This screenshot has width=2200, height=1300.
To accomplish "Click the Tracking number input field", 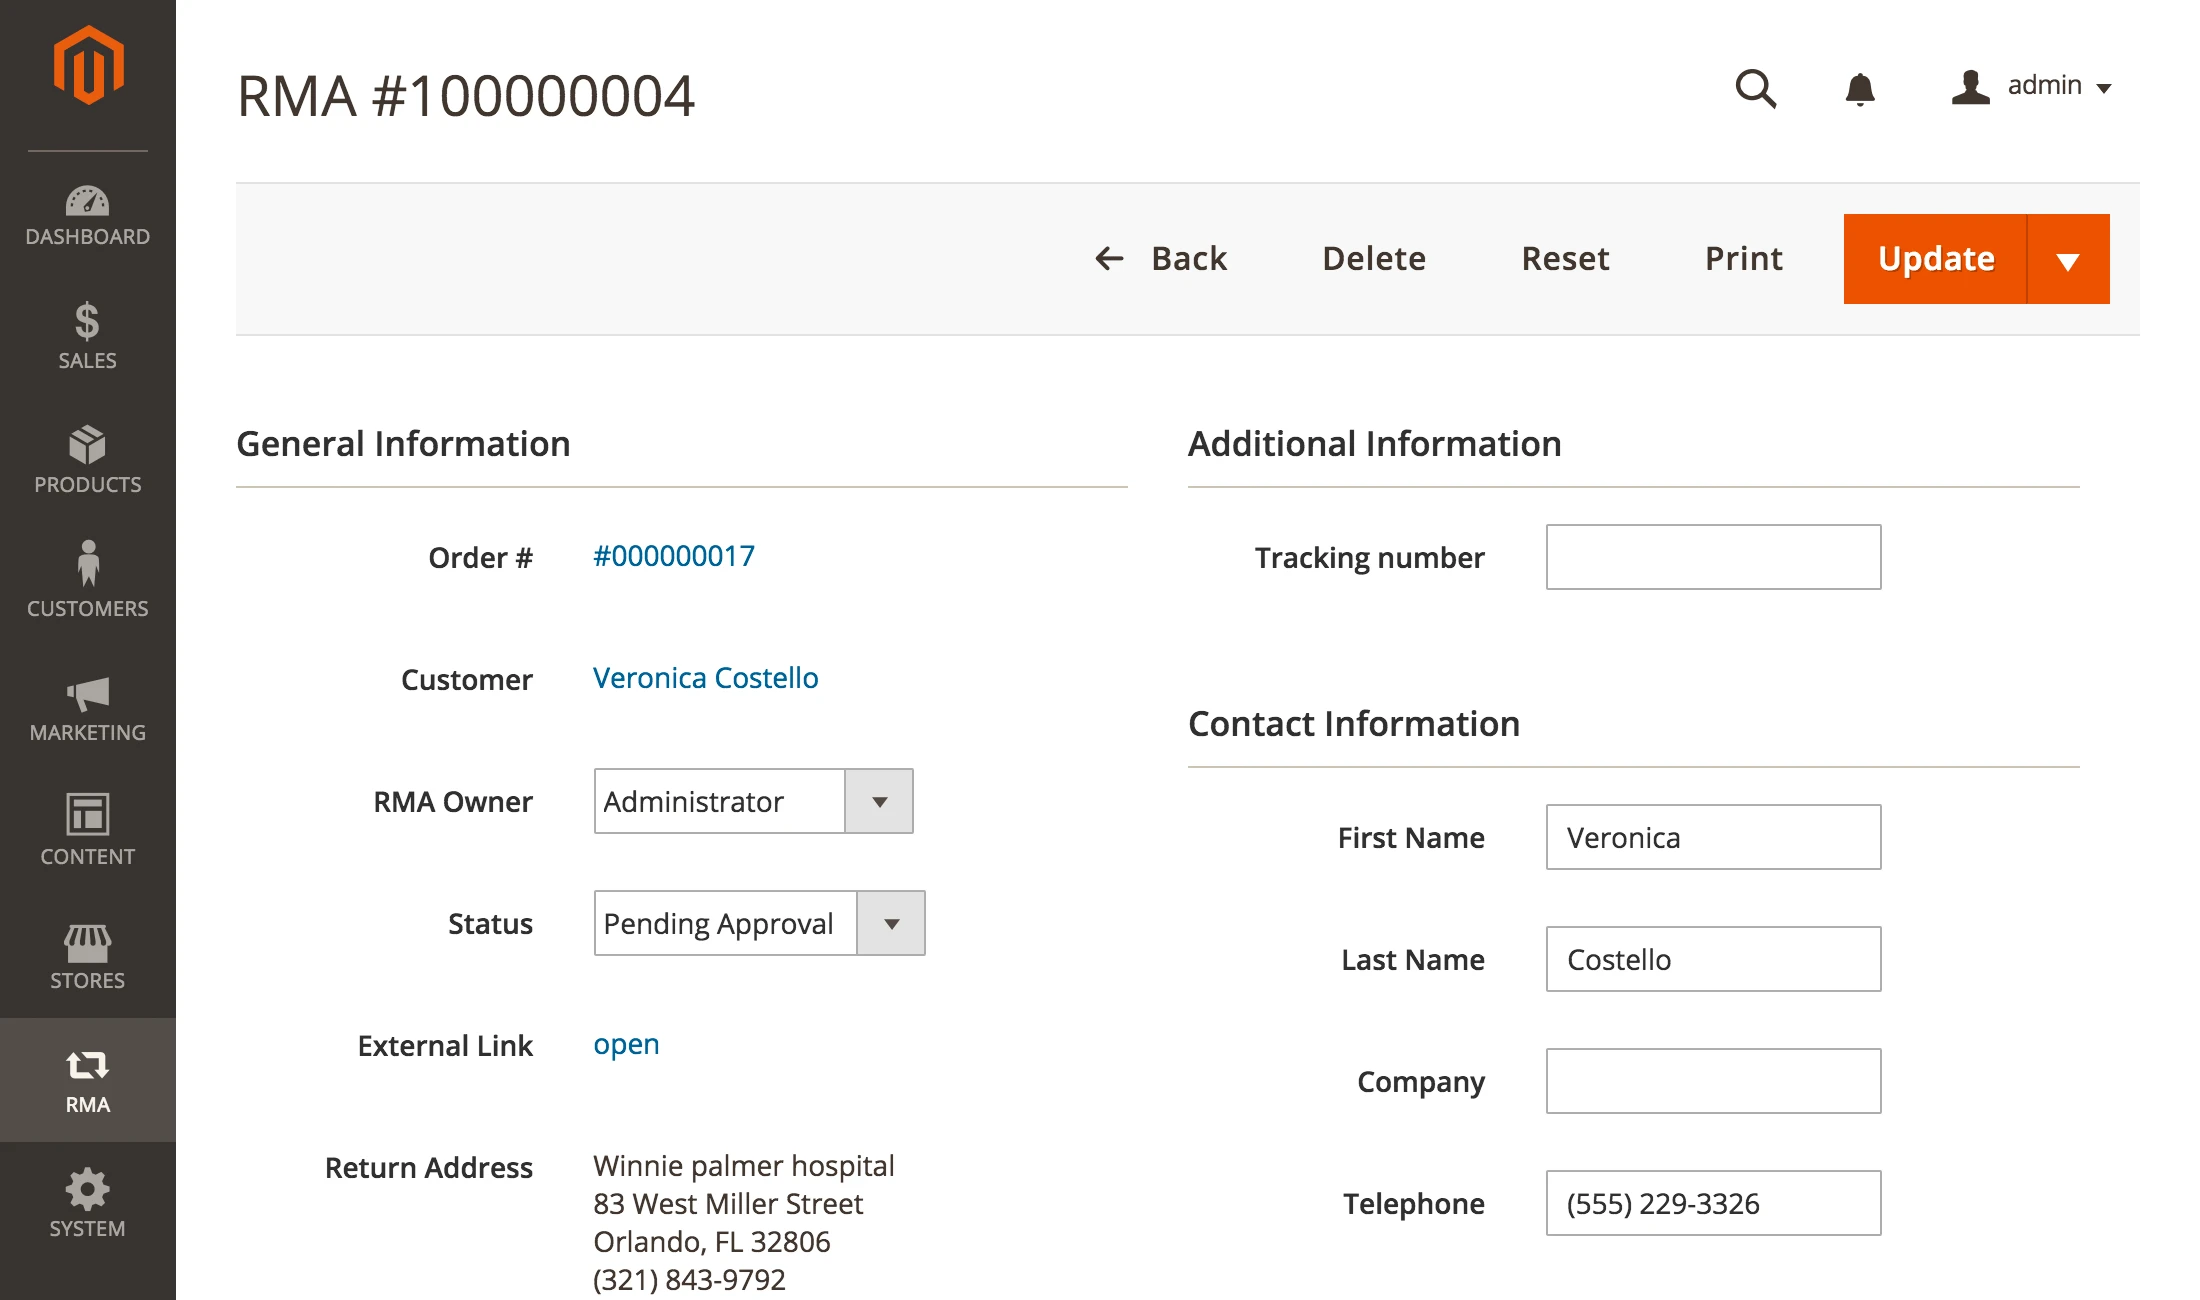I will click(1712, 556).
